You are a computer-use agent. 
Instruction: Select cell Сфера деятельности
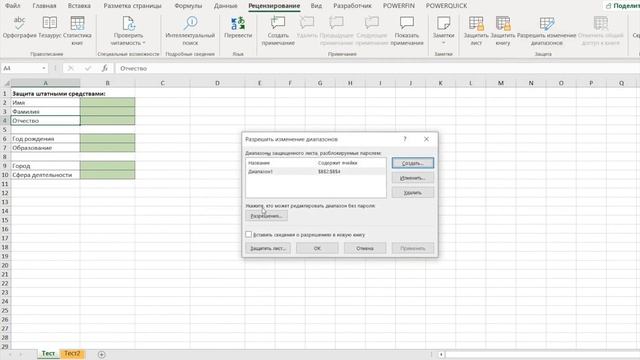tap(45, 175)
